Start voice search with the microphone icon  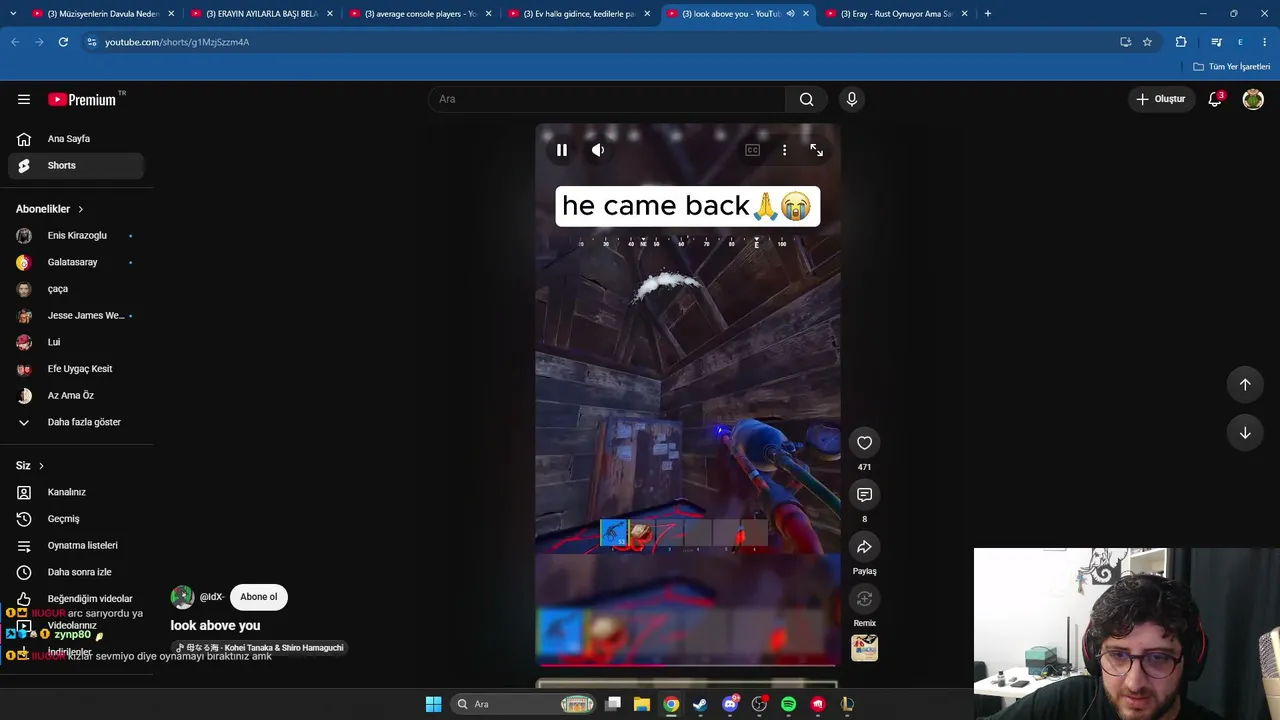(x=852, y=99)
